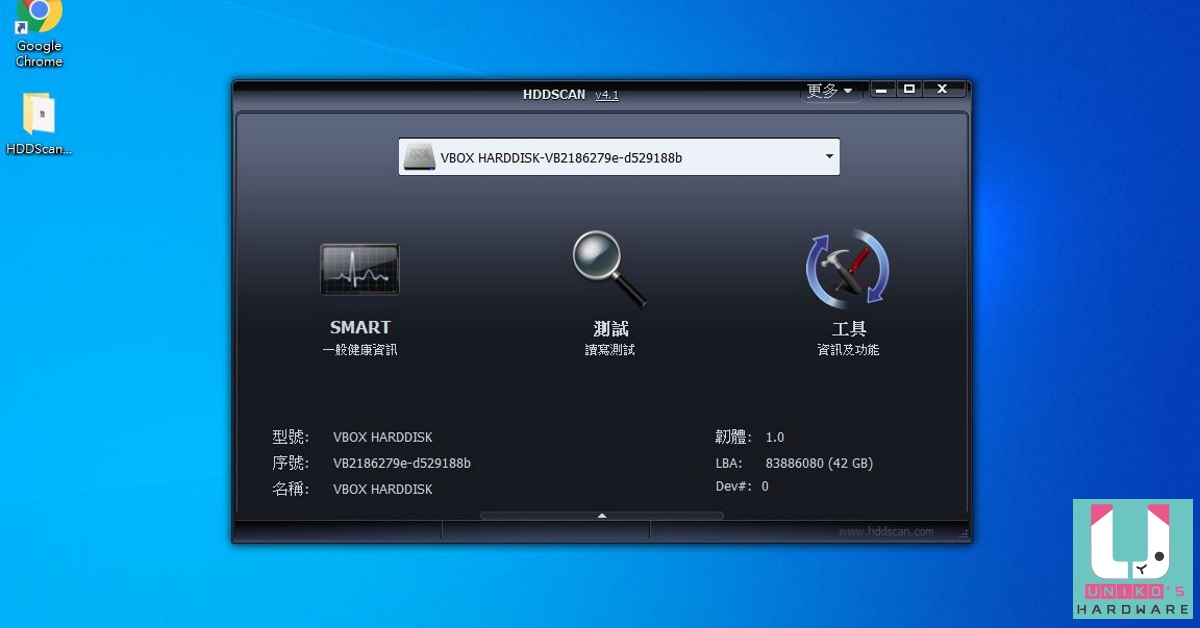Click the LBA value 83886080 (42 GB)

point(819,463)
